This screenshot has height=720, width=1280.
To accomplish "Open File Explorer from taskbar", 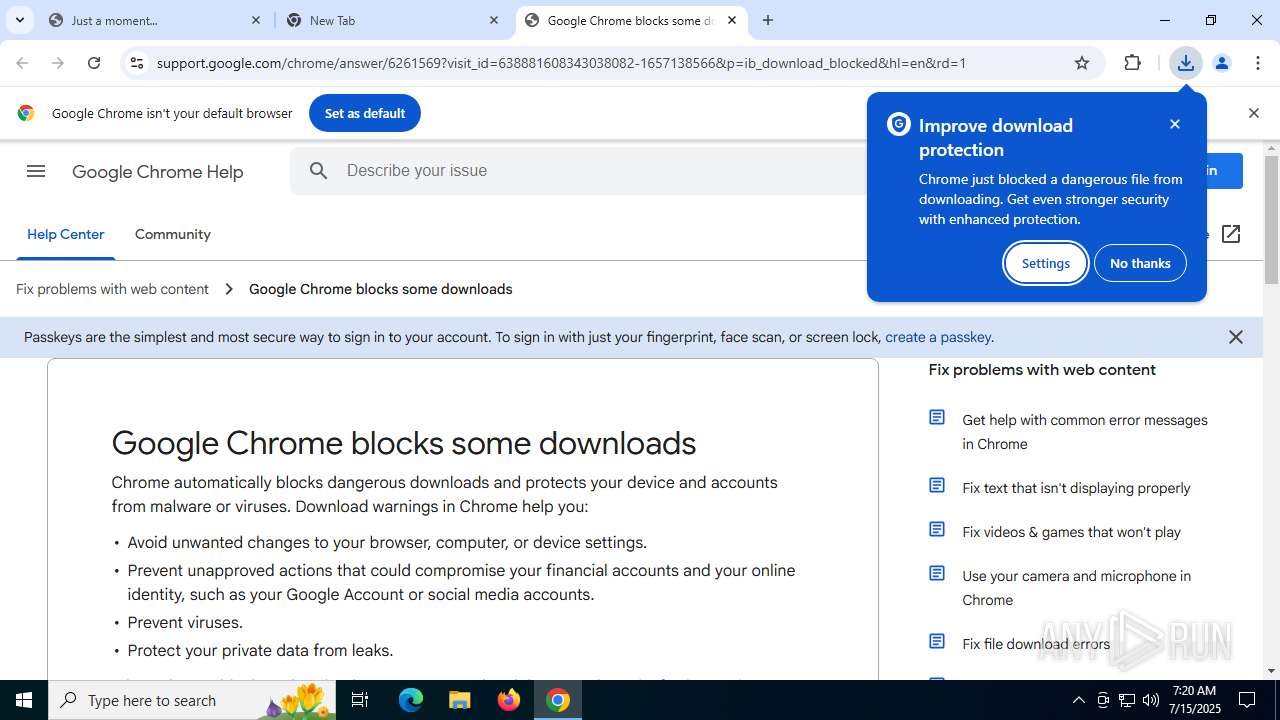I will (x=460, y=700).
